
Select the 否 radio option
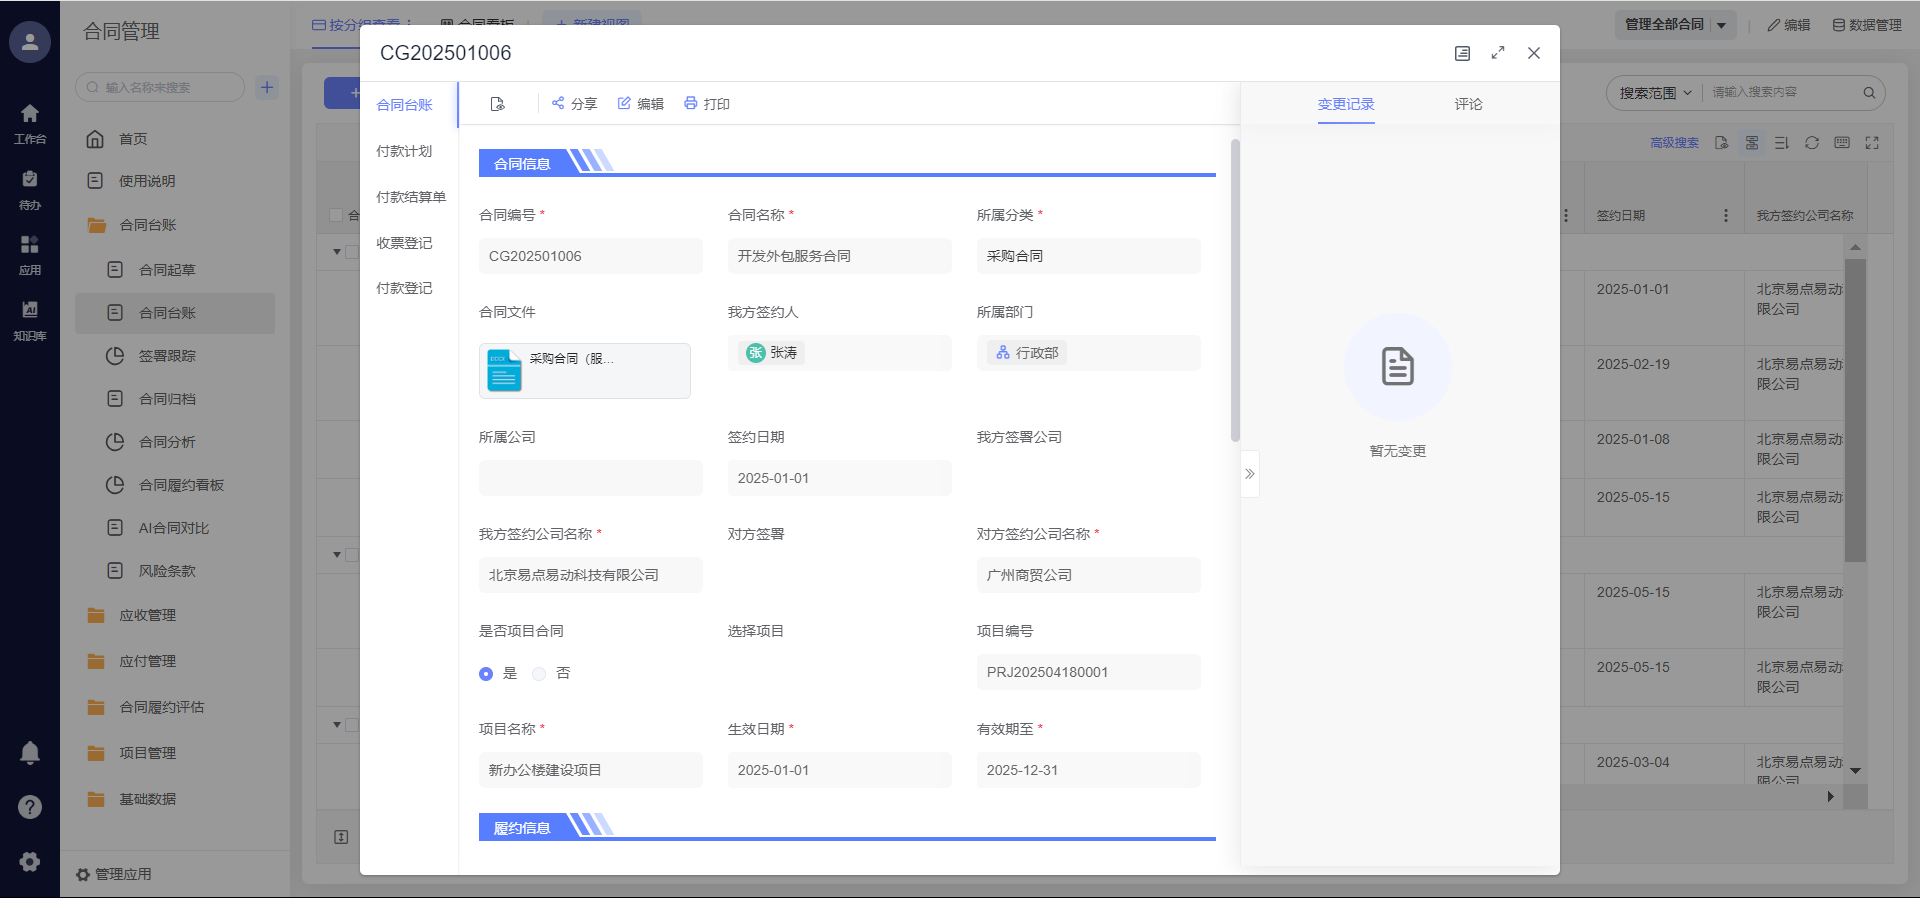(x=539, y=674)
